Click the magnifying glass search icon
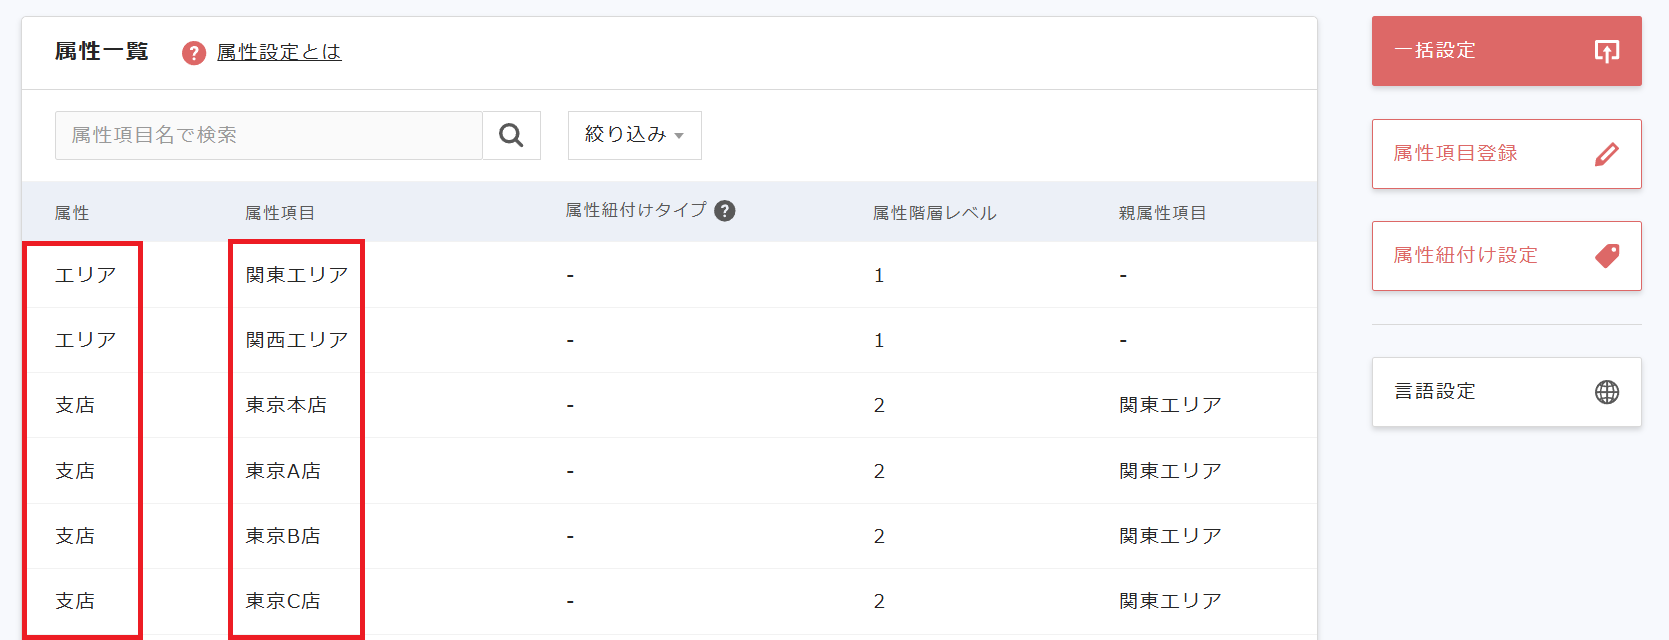Image resolution: width=1669 pixels, height=640 pixels. tap(511, 135)
